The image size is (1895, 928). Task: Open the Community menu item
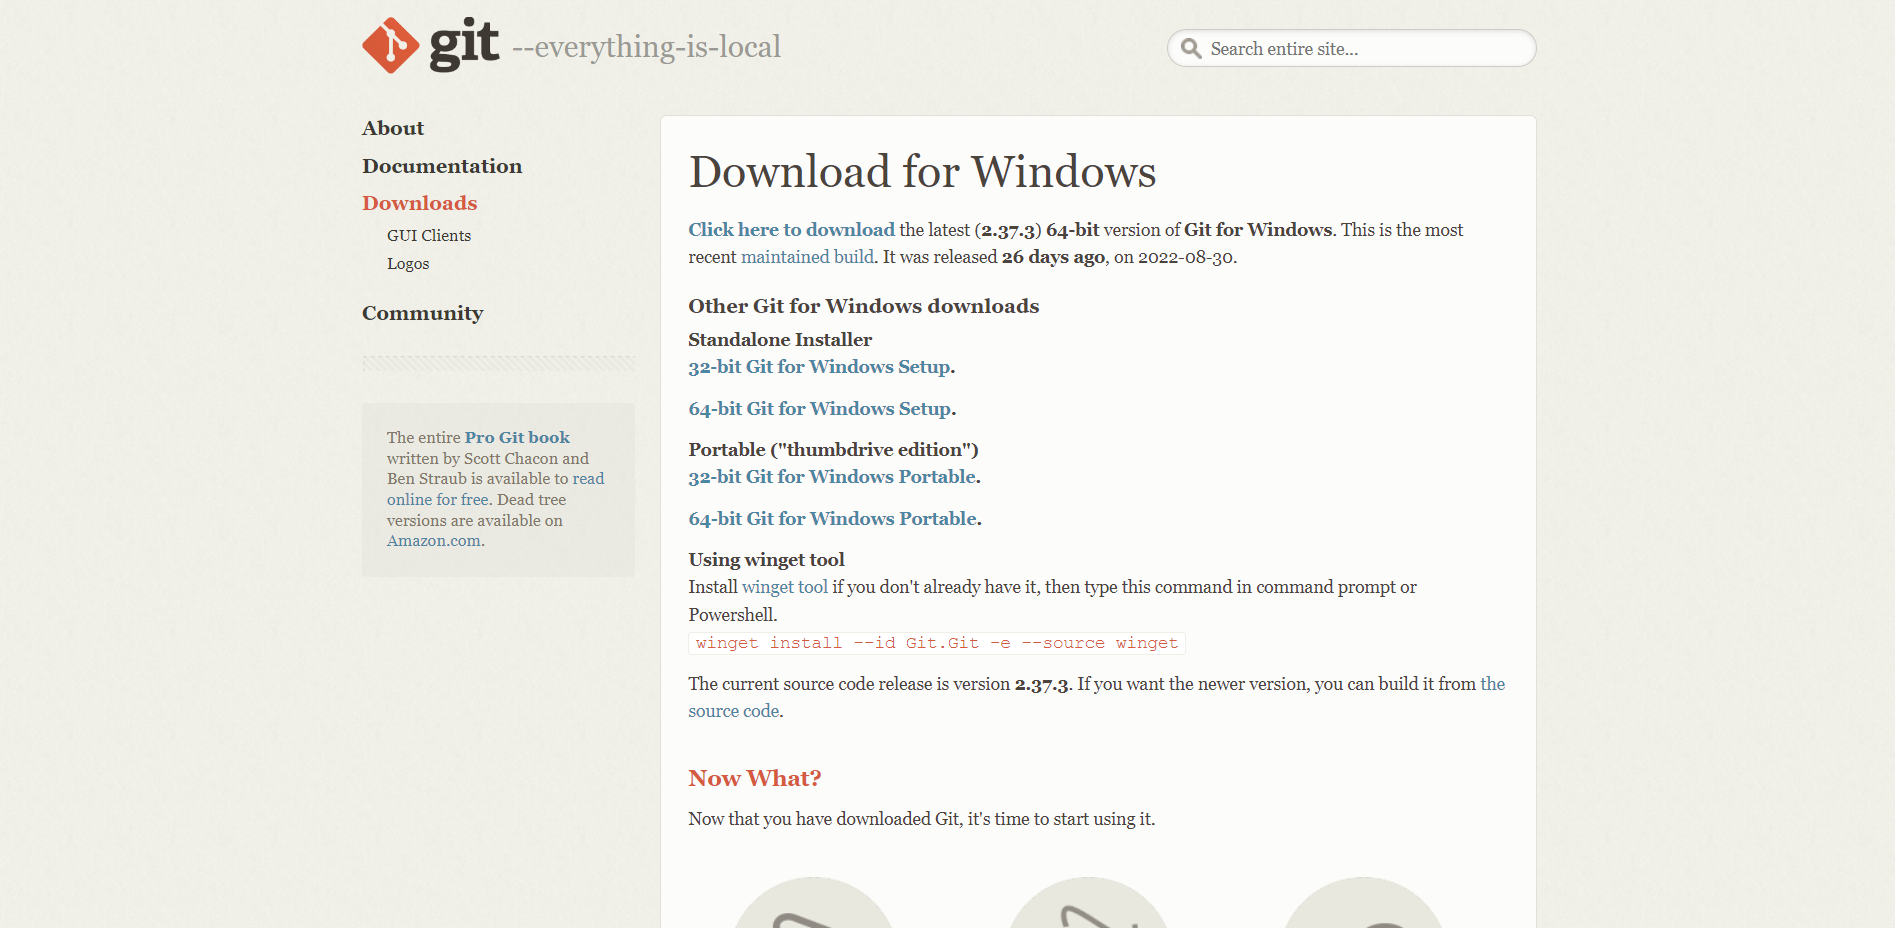tap(423, 313)
